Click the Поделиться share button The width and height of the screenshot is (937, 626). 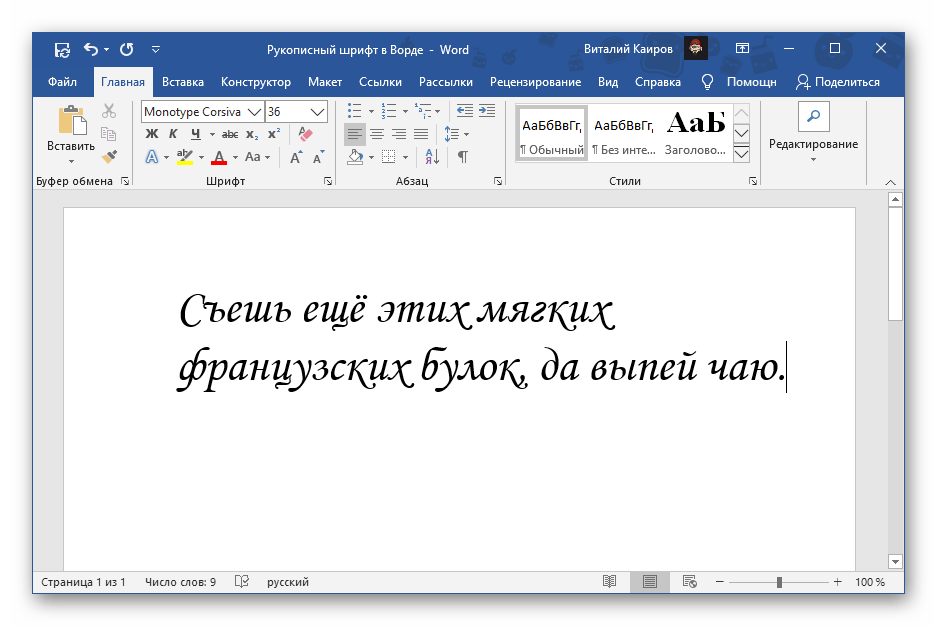(x=838, y=82)
